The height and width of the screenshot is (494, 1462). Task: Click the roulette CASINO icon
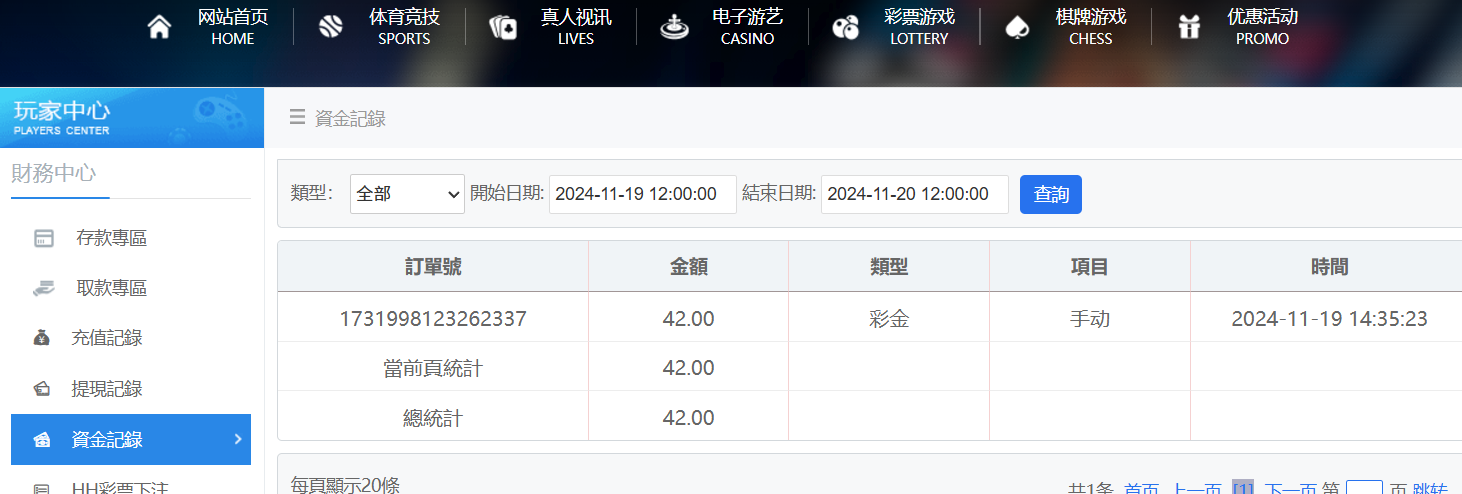(675, 27)
